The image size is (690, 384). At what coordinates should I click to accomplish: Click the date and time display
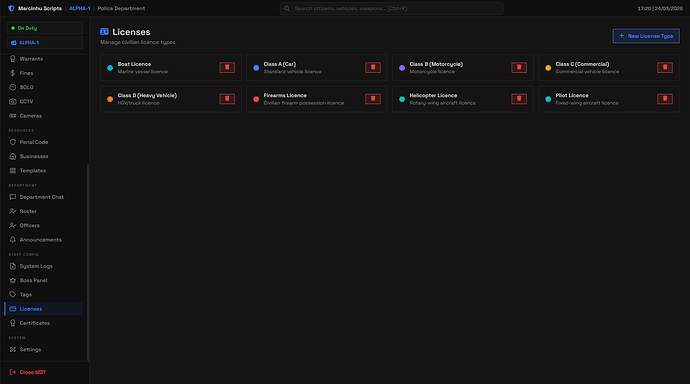tap(660, 8)
